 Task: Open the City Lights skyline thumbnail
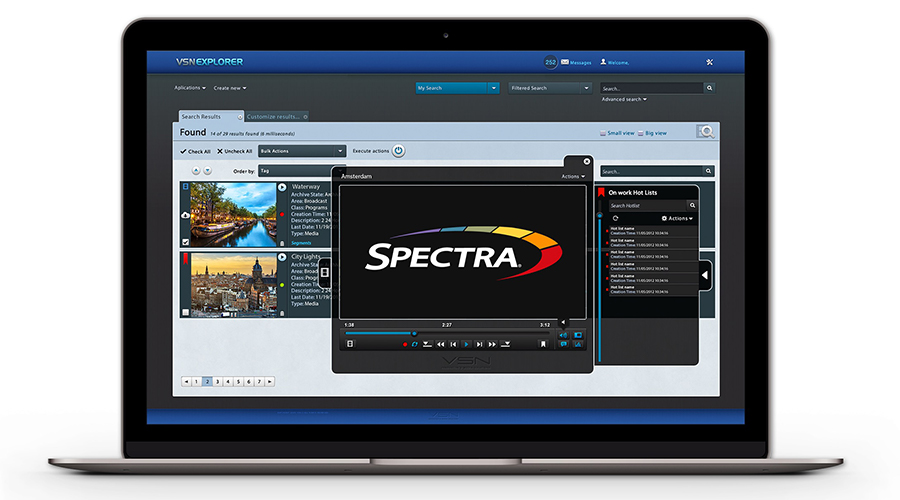coord(234,285)
